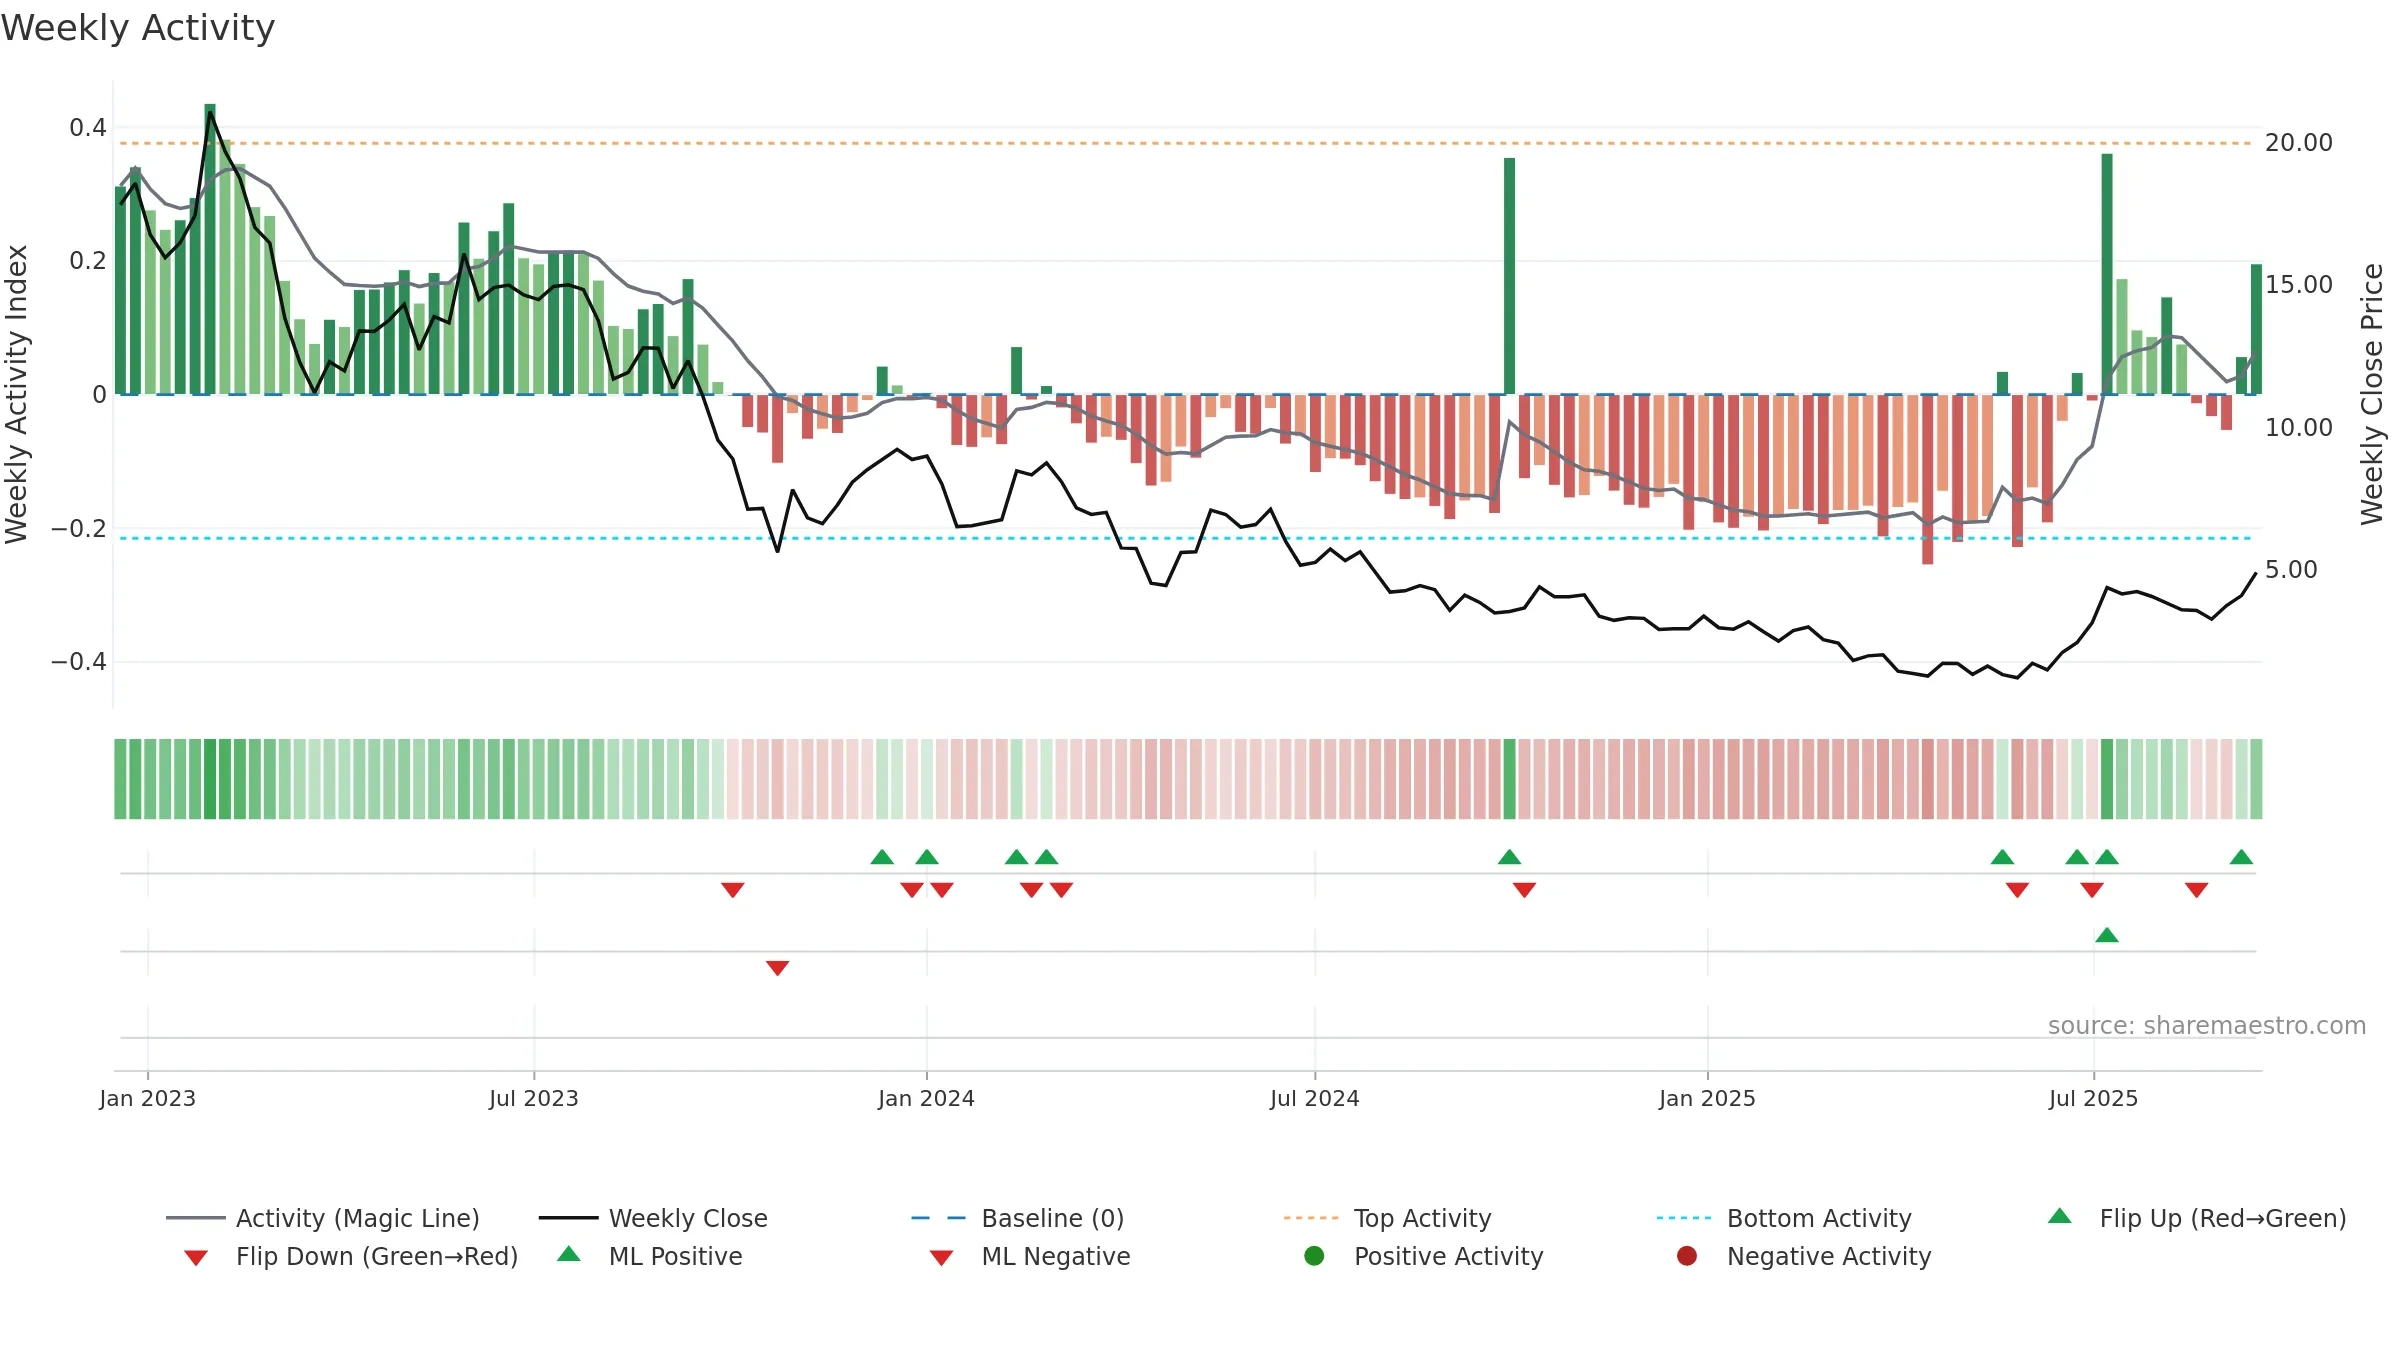Toggle the Top Activity legend entry
Image resolution: width=2400 pixels, height=1350 pixels.
[1388, 1218]
